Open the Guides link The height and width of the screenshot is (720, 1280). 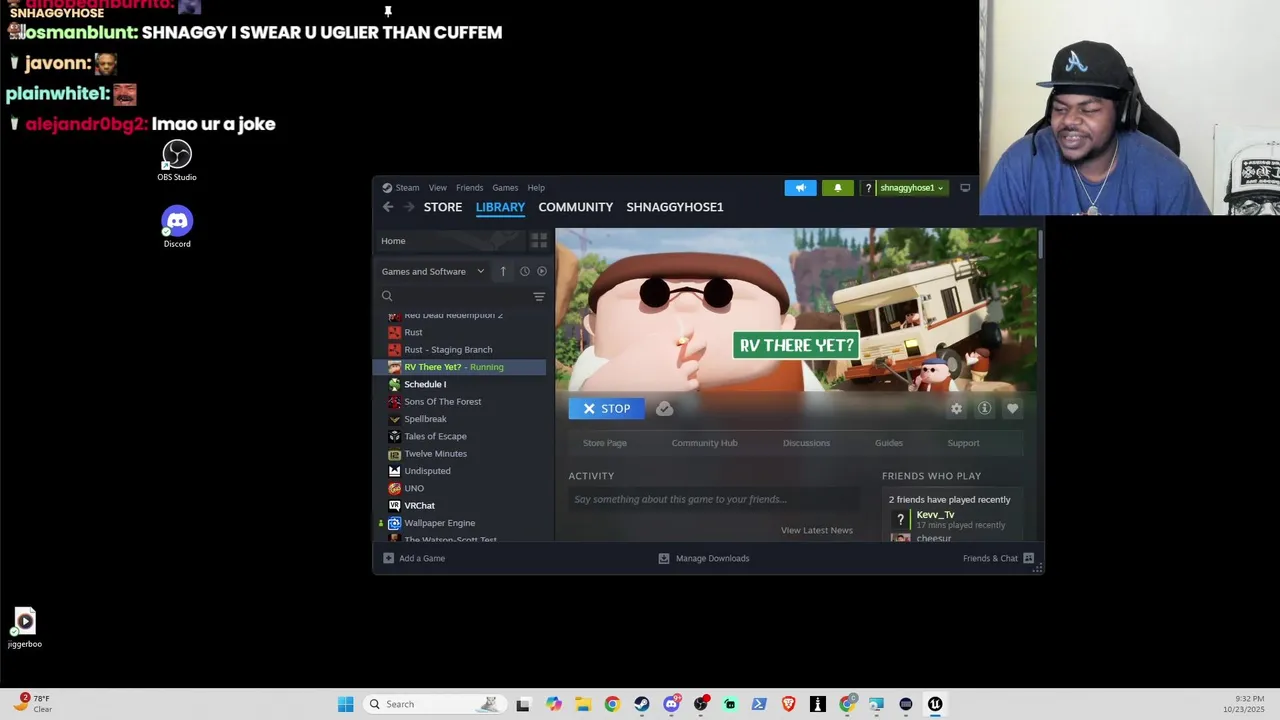tap(889, 443)
